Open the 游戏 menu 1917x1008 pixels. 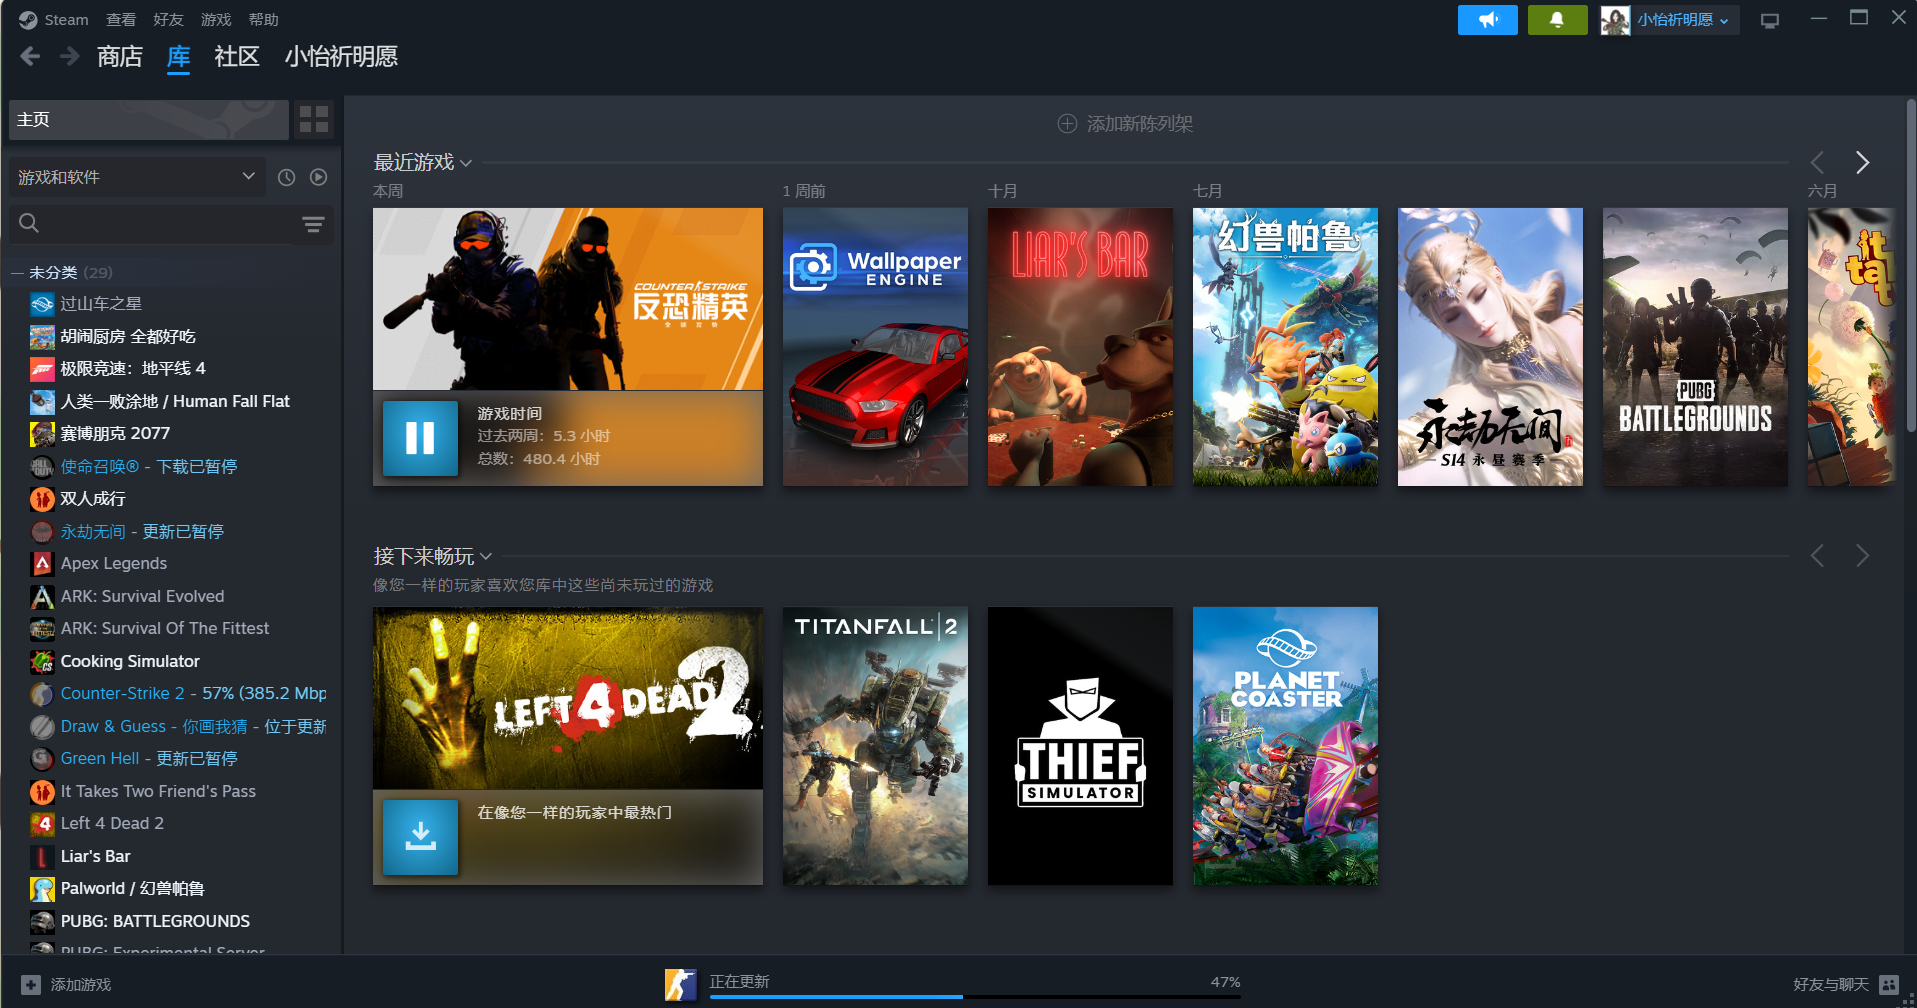(216, 19)
